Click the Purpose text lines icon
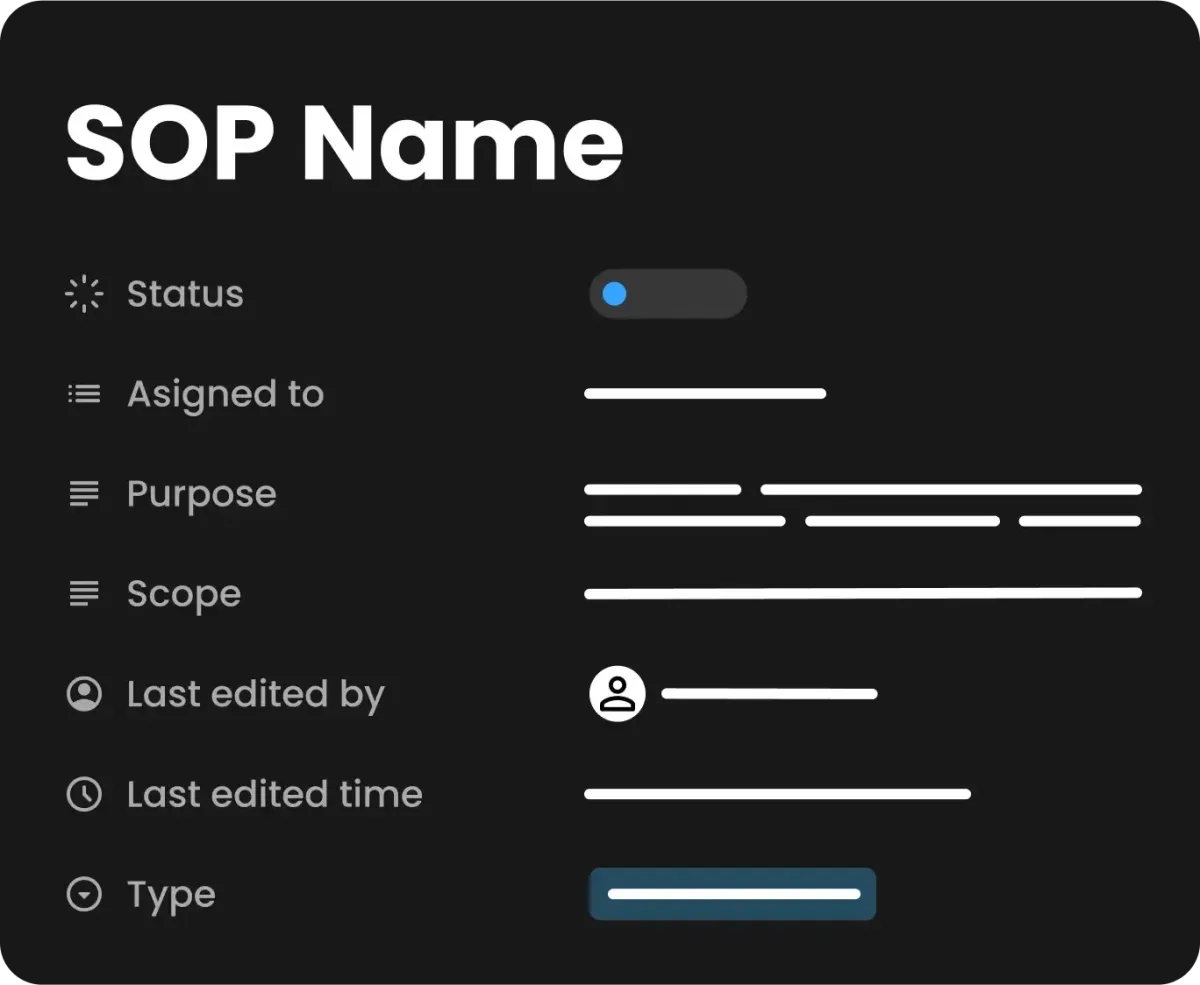The height and width of the screenshot is (985, 1200). [84, 494]
